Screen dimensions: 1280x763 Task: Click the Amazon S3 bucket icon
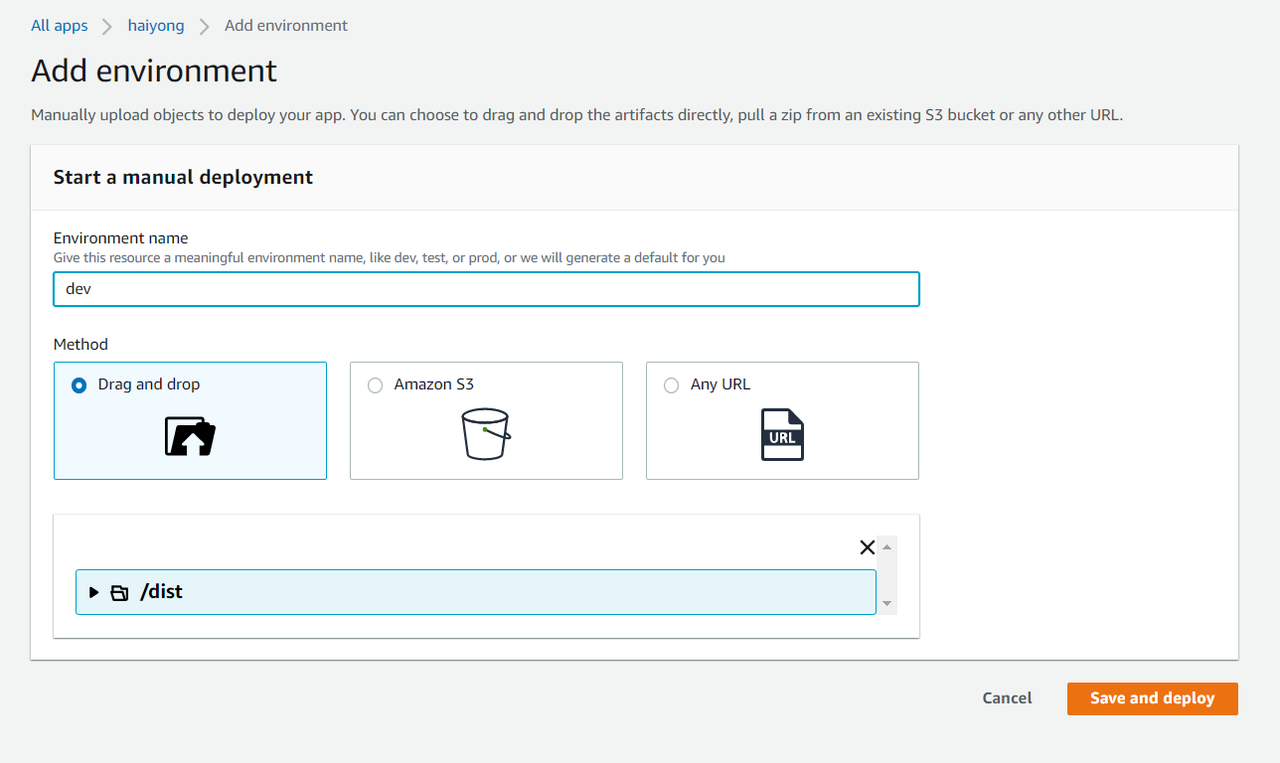coord(486,434)
